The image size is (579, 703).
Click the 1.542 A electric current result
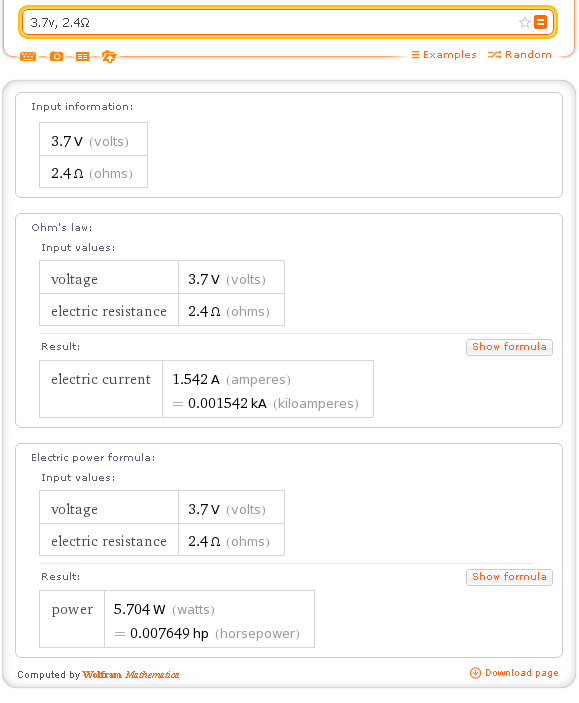pyautogui.click(x=196, y=380)
